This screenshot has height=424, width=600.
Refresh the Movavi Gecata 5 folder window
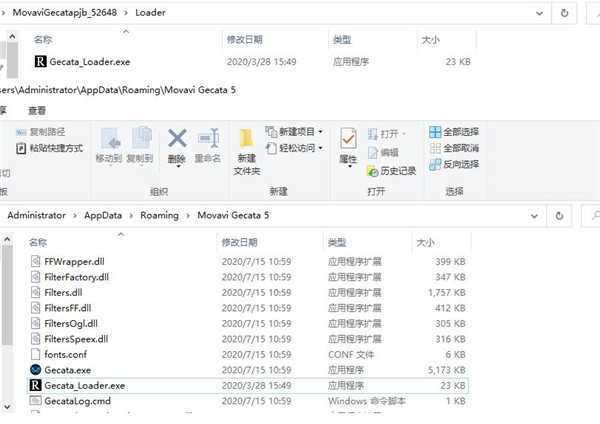pyautogui.click(x=559, y=216)
